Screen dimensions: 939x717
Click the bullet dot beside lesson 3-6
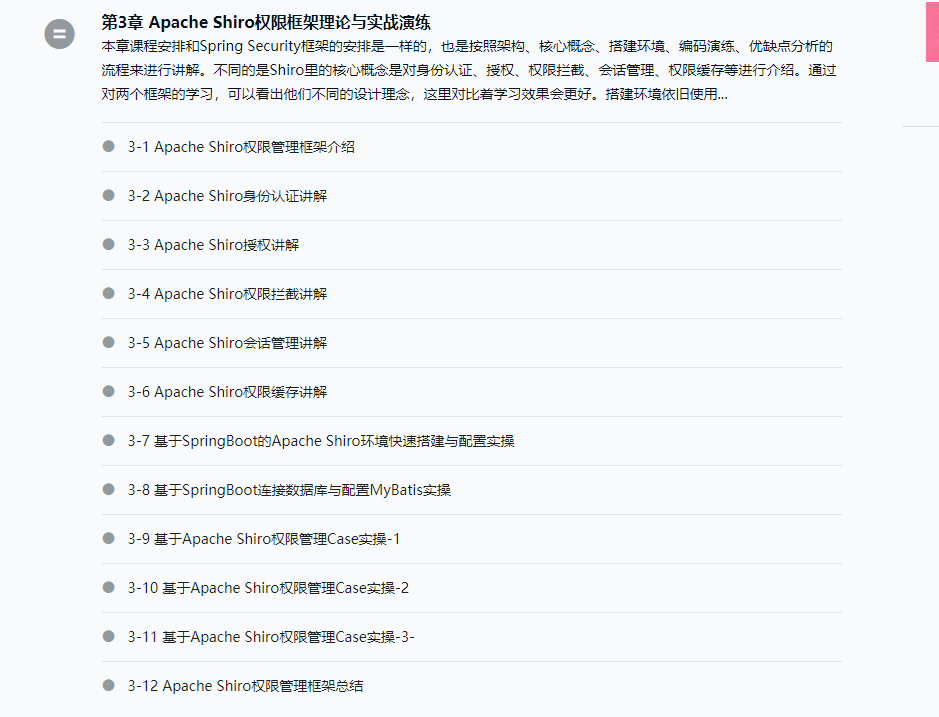[108, 391]
